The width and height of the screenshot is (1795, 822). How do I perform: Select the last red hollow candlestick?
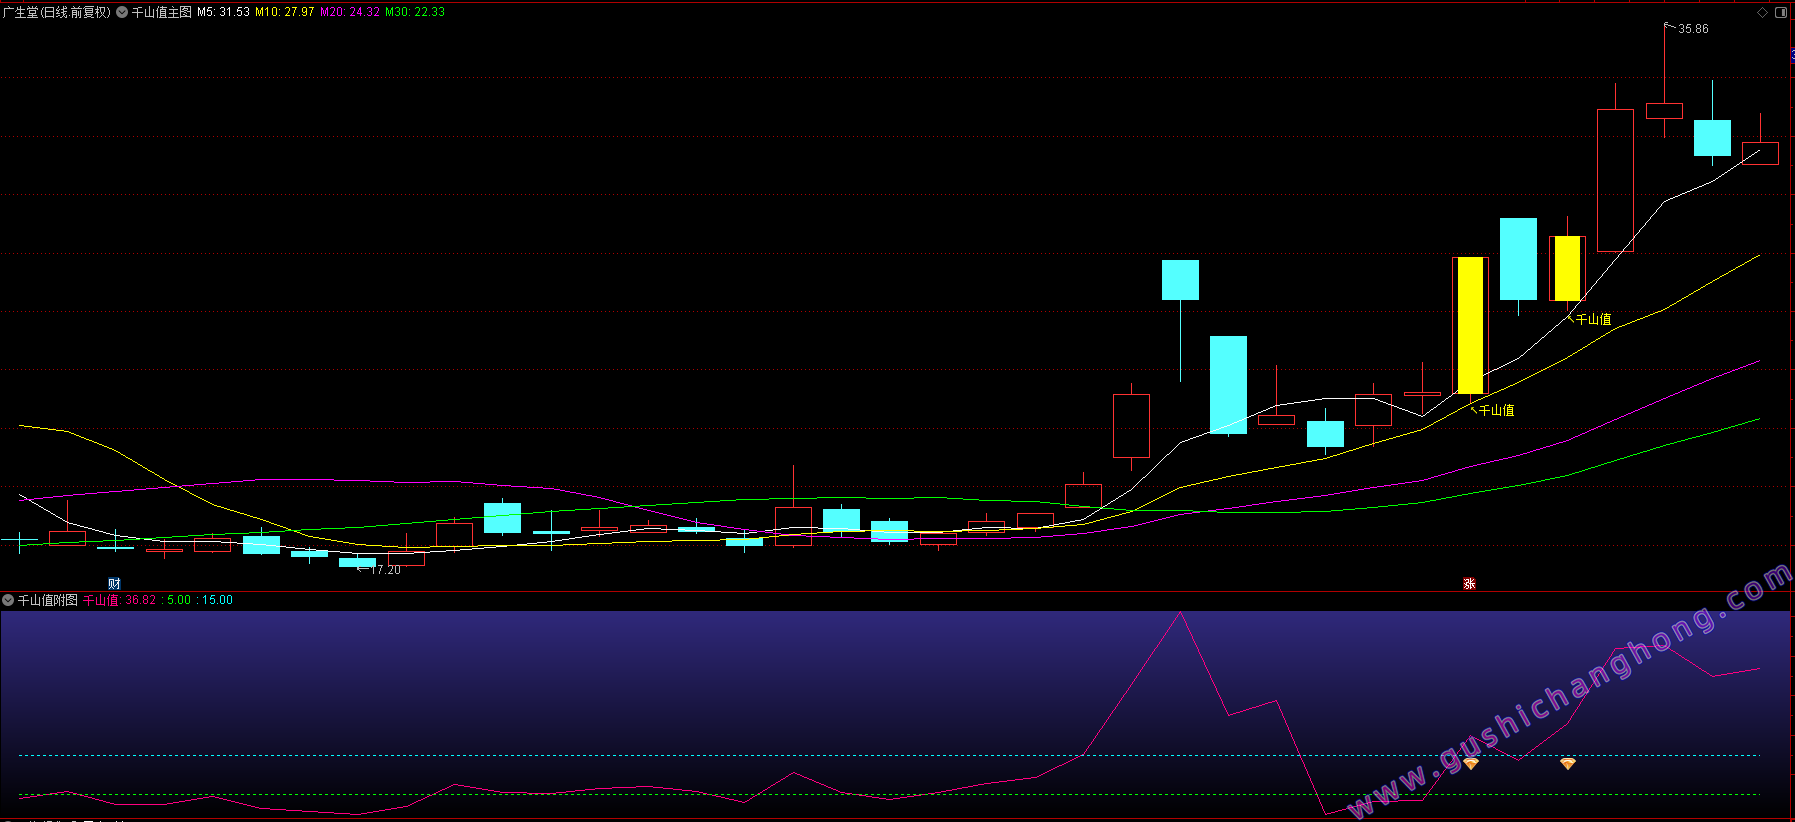coord(1760,153)
